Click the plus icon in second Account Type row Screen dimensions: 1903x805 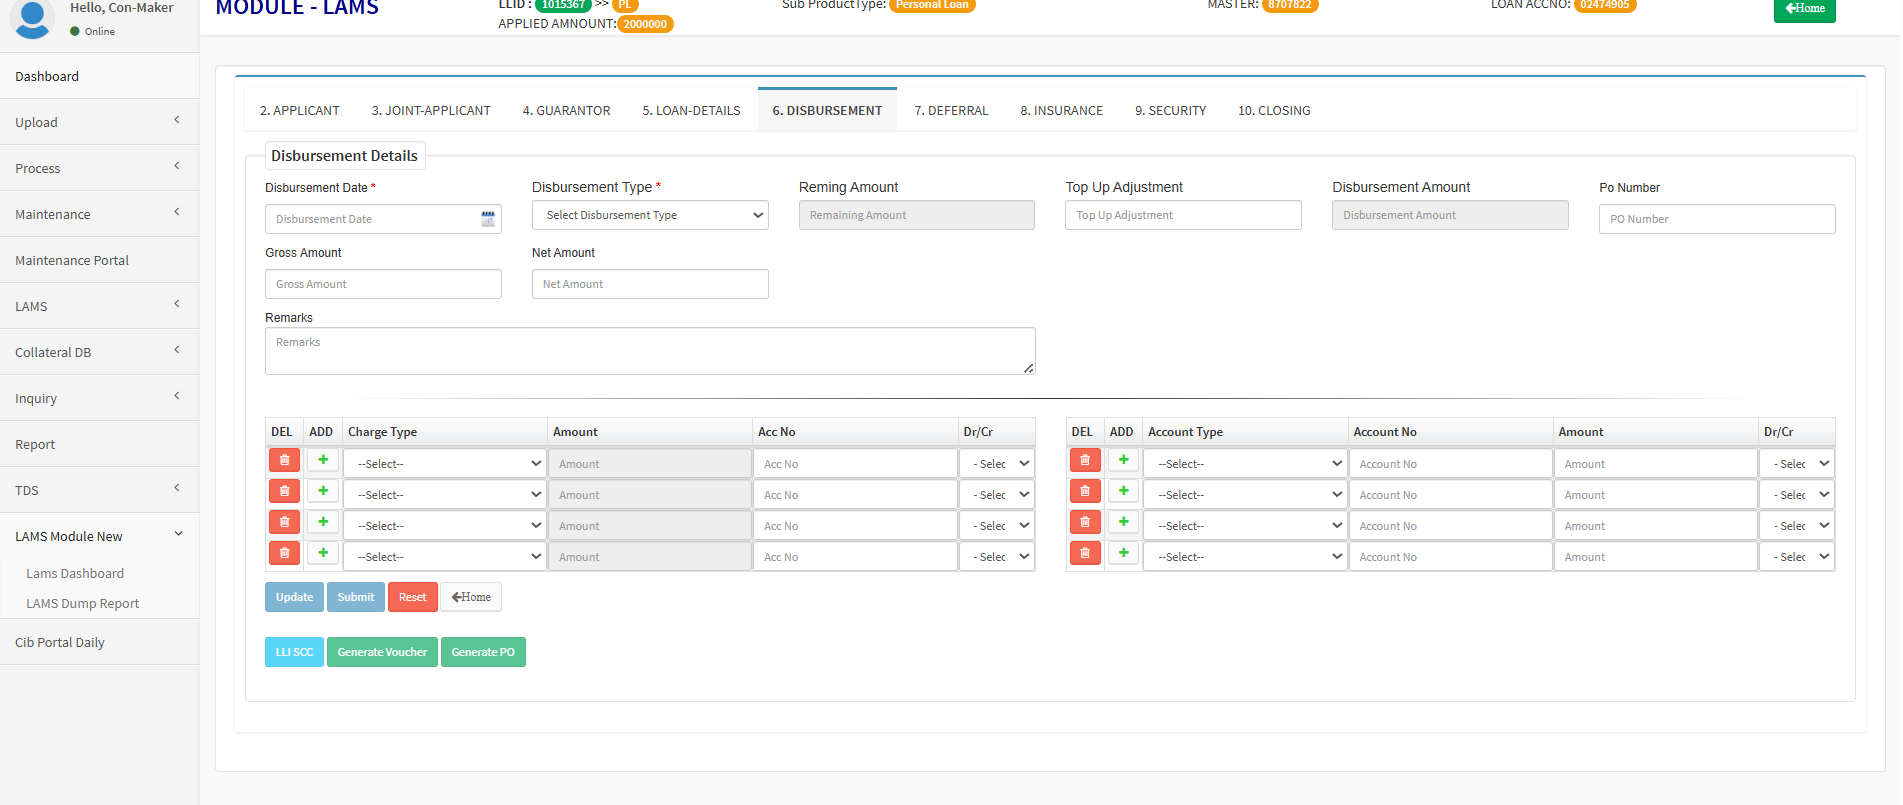[x=1123, y=491]
